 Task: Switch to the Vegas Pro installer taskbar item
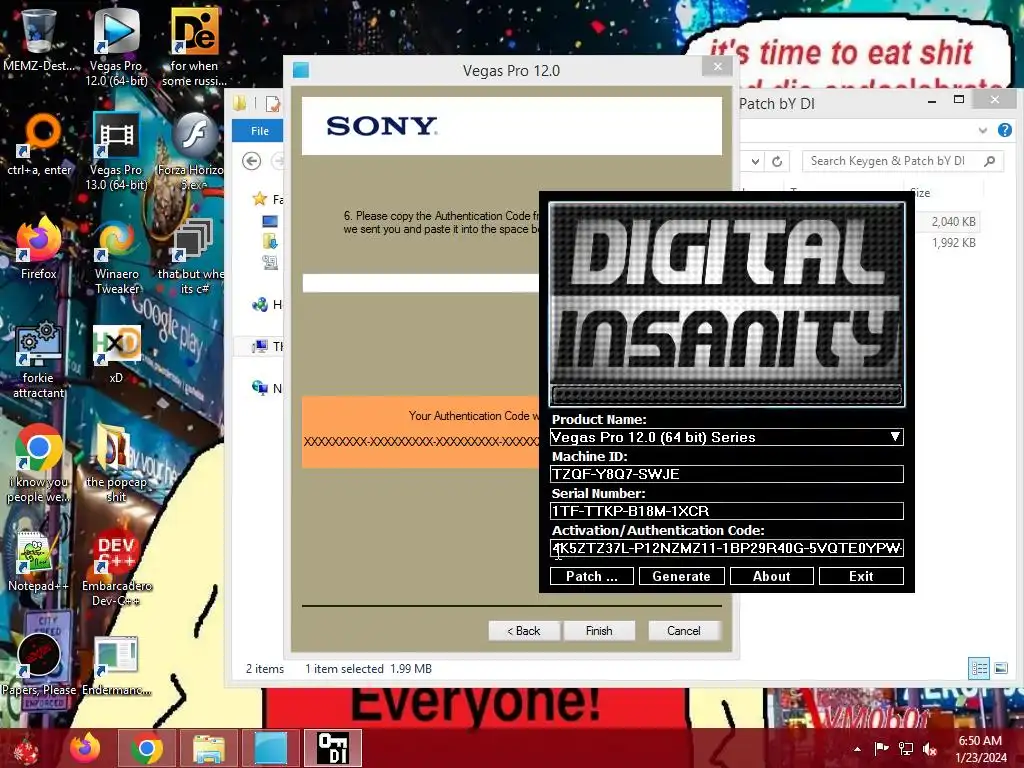[x=270, y=749]
